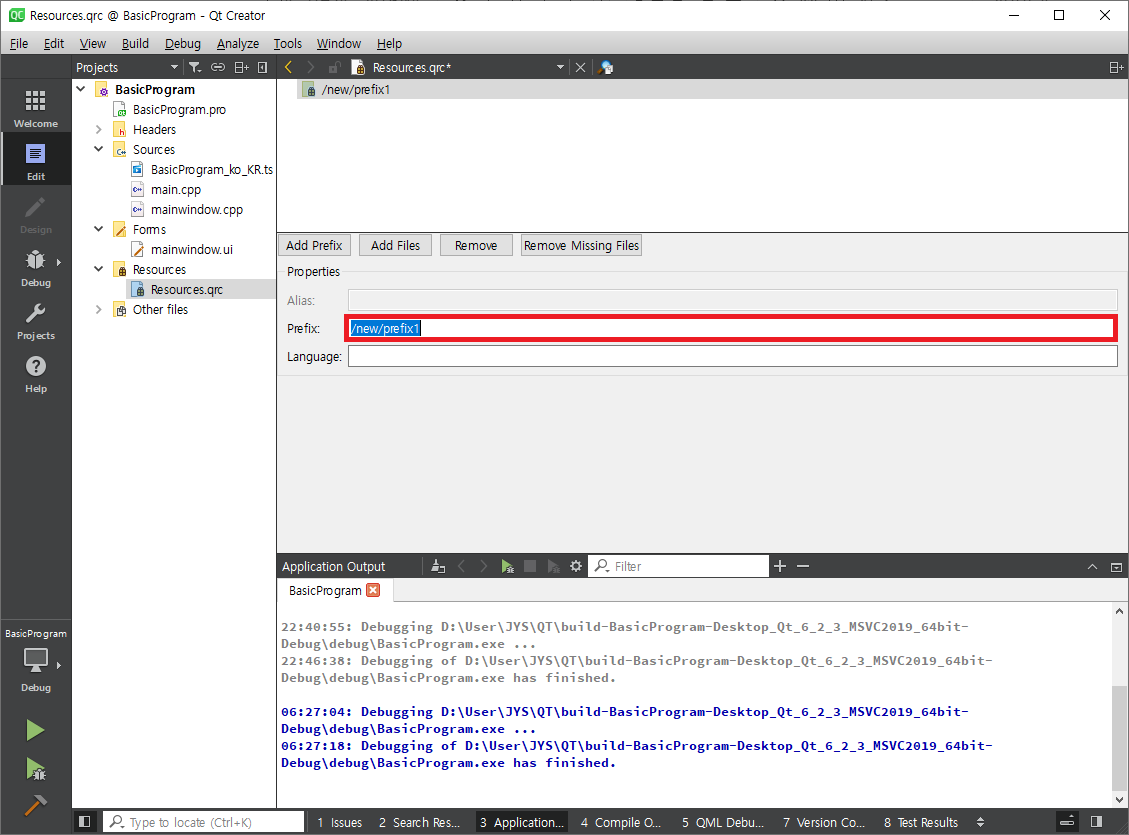Switch to Edit mode in sidebar
The height and width of the screenshot is (835, 1129).
click(x=35, y=161)
